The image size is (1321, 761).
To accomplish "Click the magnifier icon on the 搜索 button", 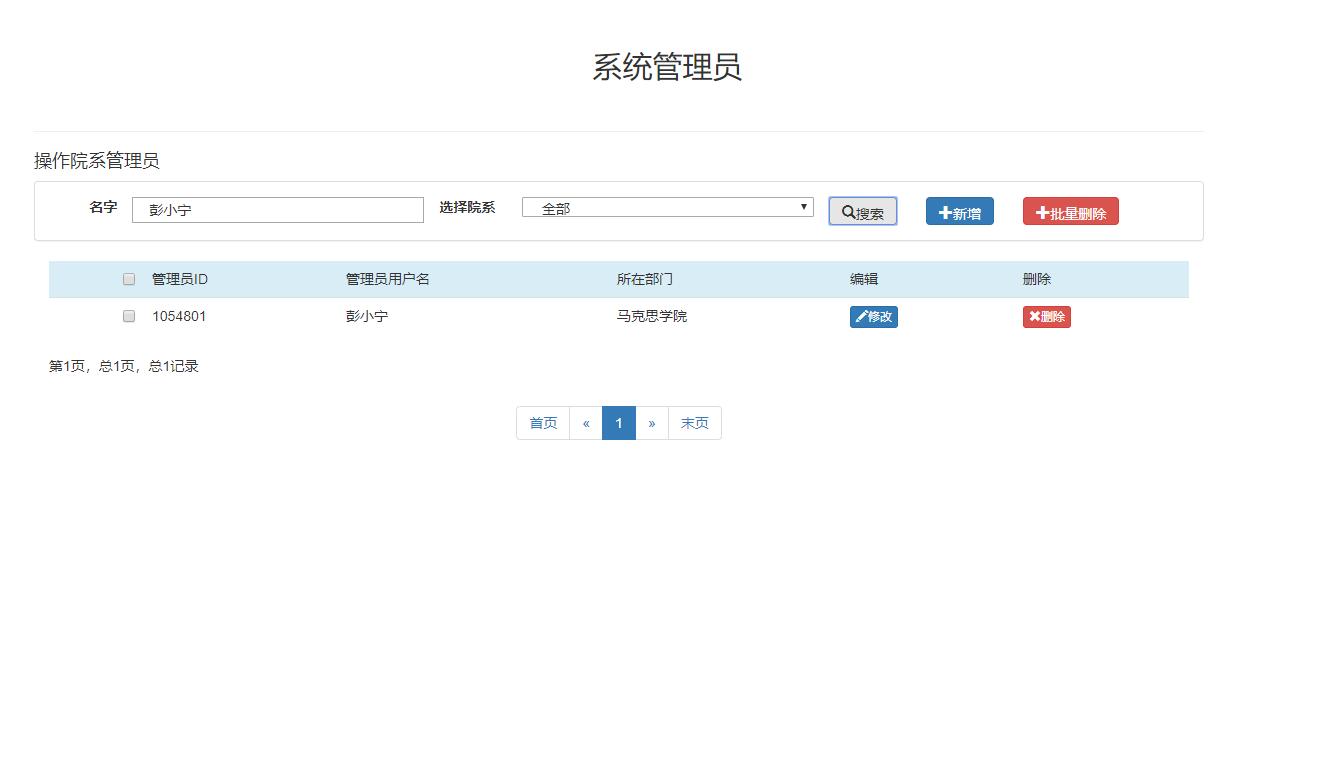I will pyautogui.click(x=849, y=211).
